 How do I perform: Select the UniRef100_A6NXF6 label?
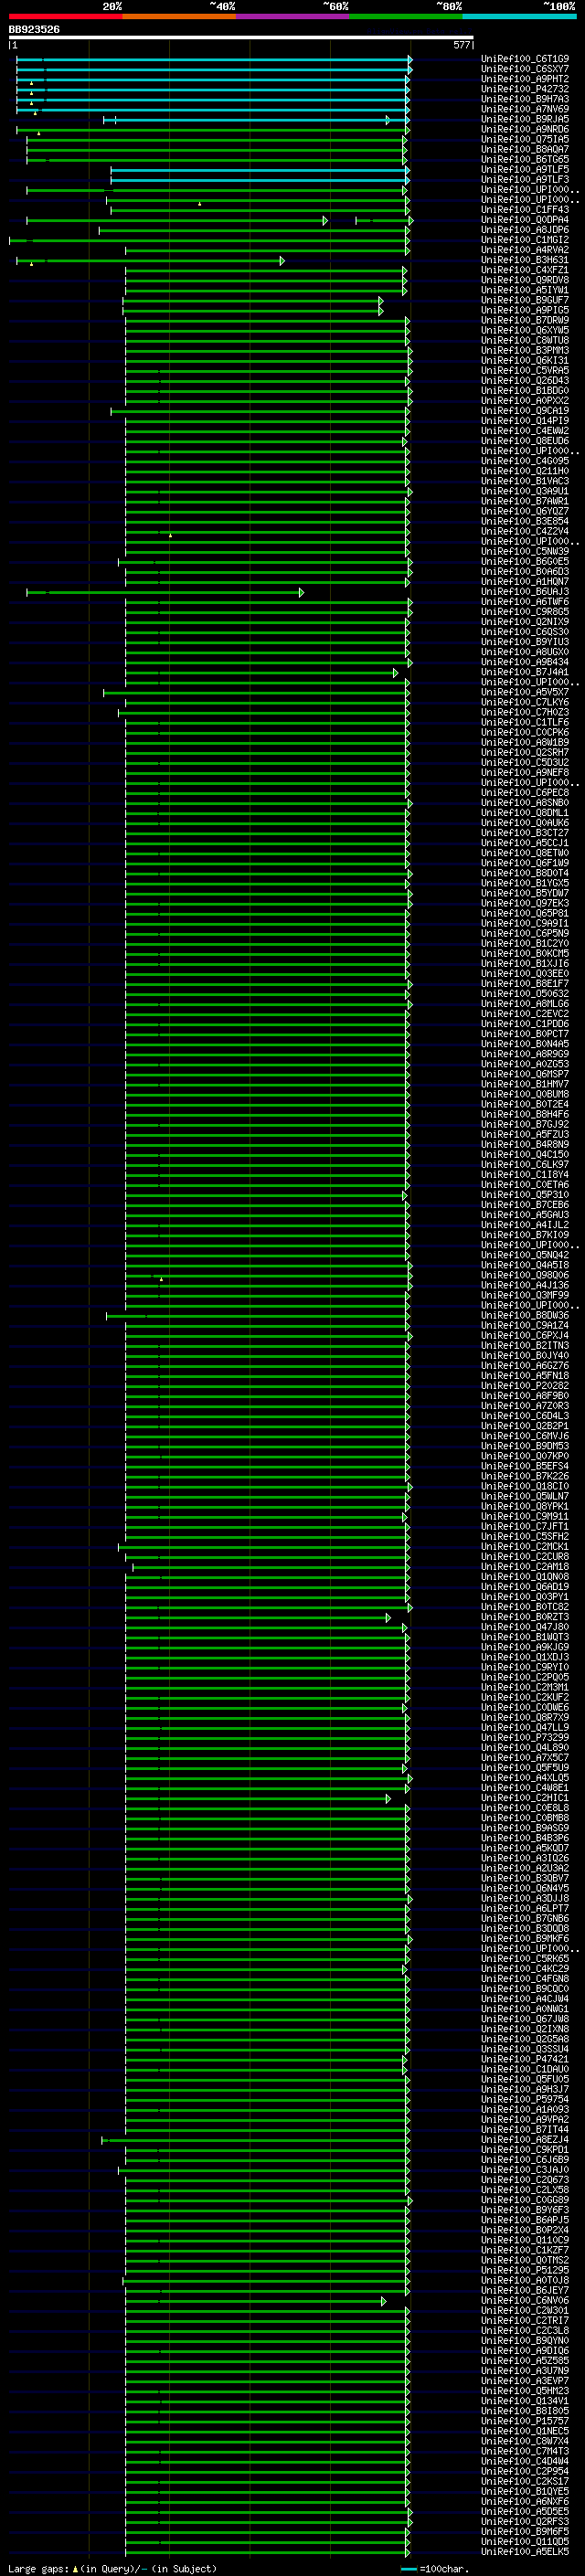525,2501
